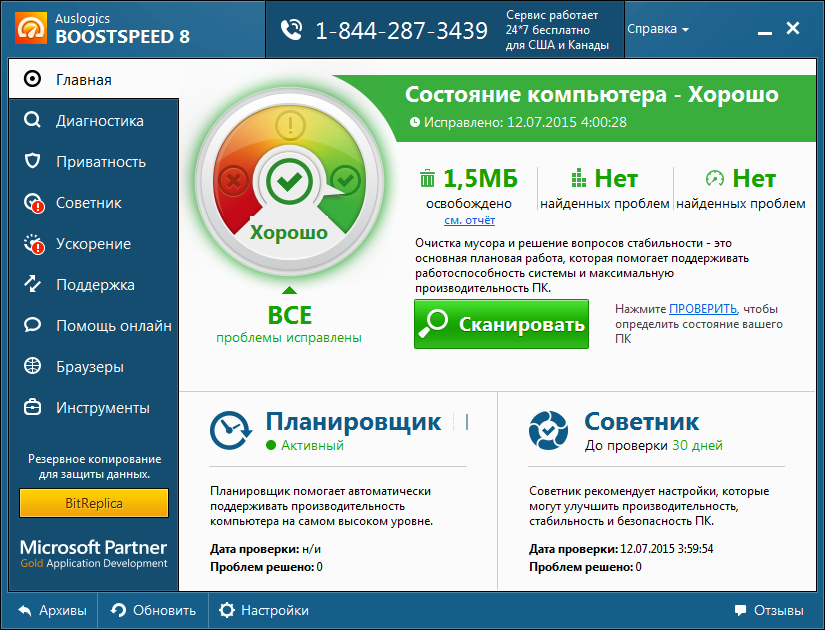Click the Поддержка arrows icon
The width and height of the screenshot is (825, 630).
(33, 285)
